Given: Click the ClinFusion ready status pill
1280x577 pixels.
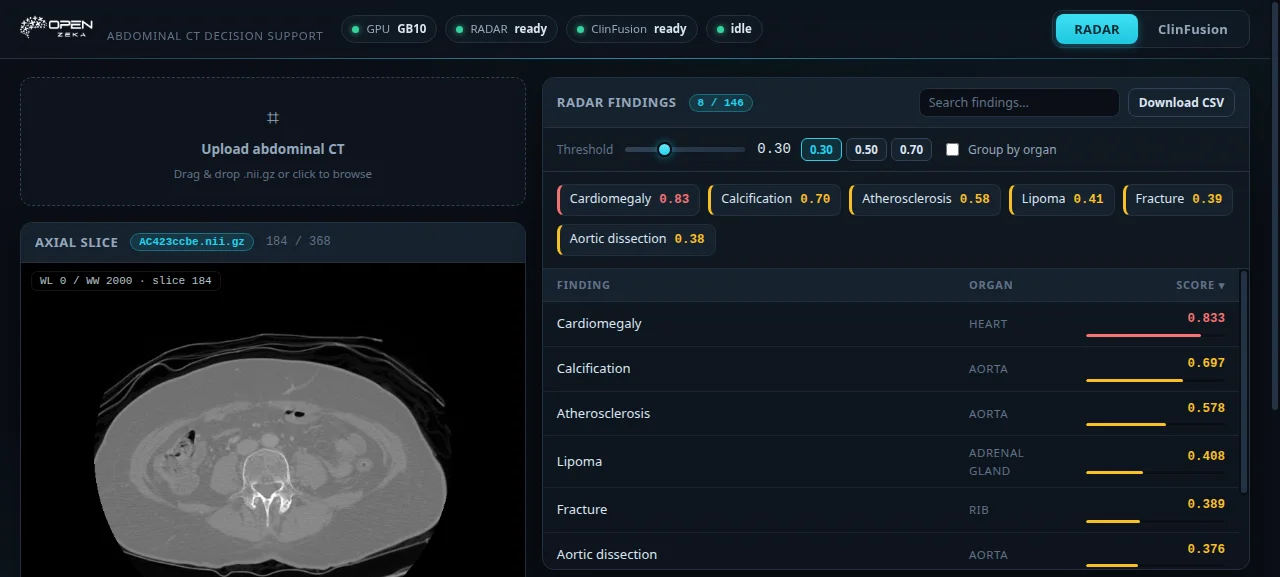Looking at the screenshot, I should [x=631, y=29].
